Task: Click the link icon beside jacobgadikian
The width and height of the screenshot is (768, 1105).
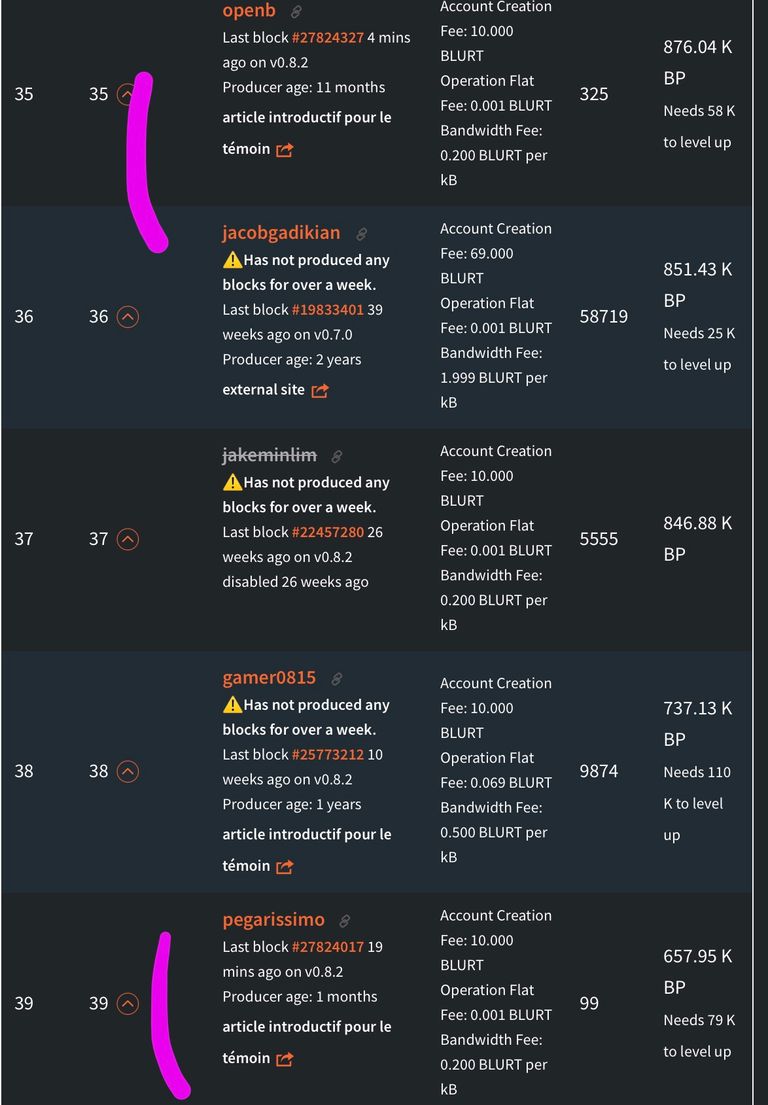Action: tap(361, 234)
